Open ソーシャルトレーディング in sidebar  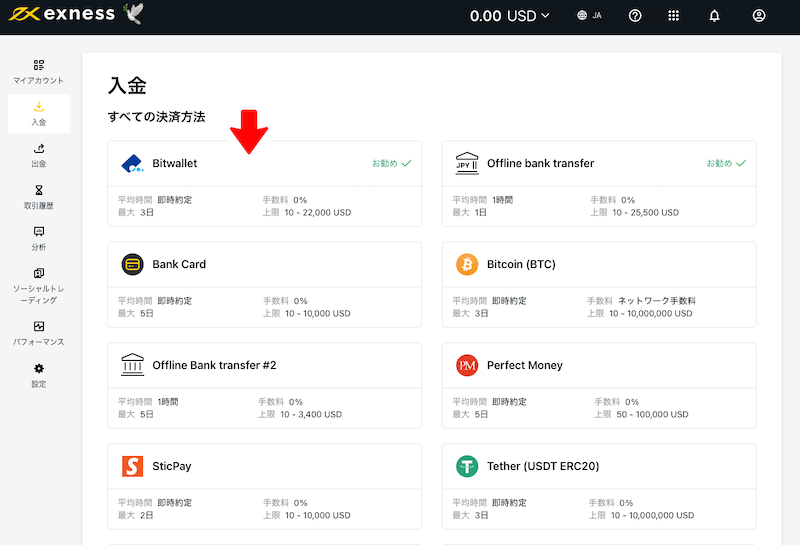click(39, 286)
